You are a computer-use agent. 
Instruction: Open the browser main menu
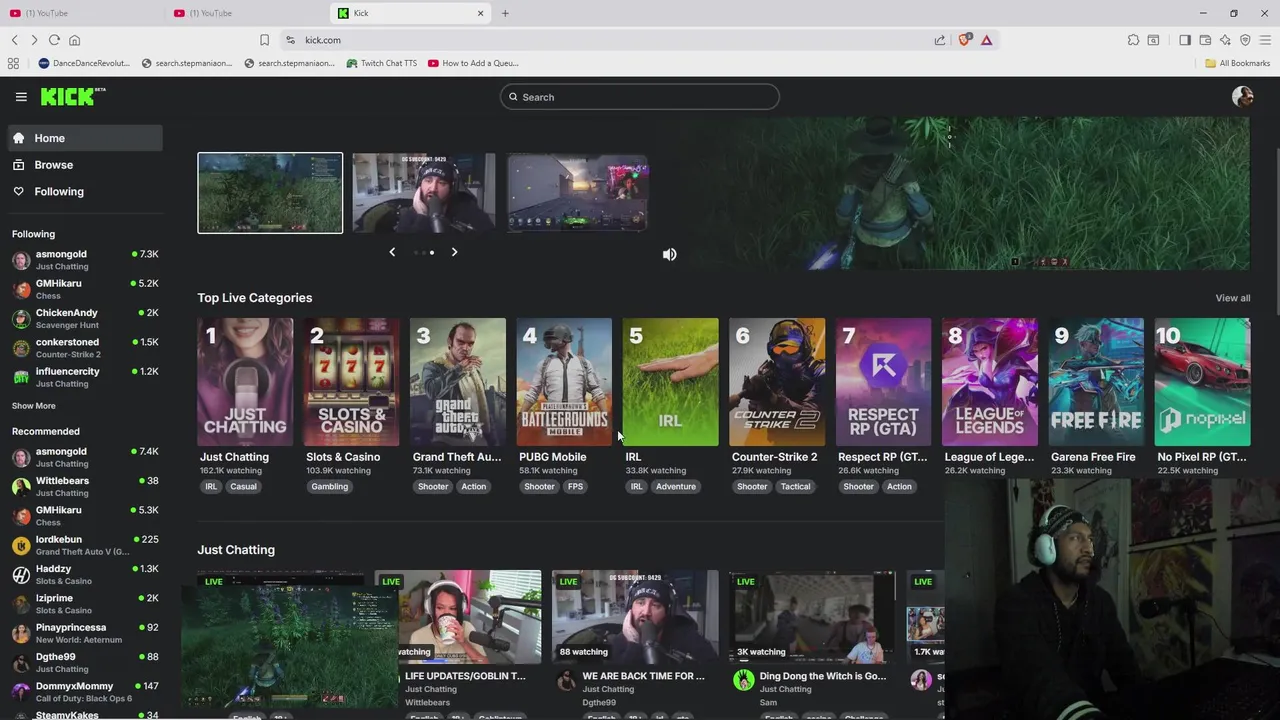coord(1265,40)
